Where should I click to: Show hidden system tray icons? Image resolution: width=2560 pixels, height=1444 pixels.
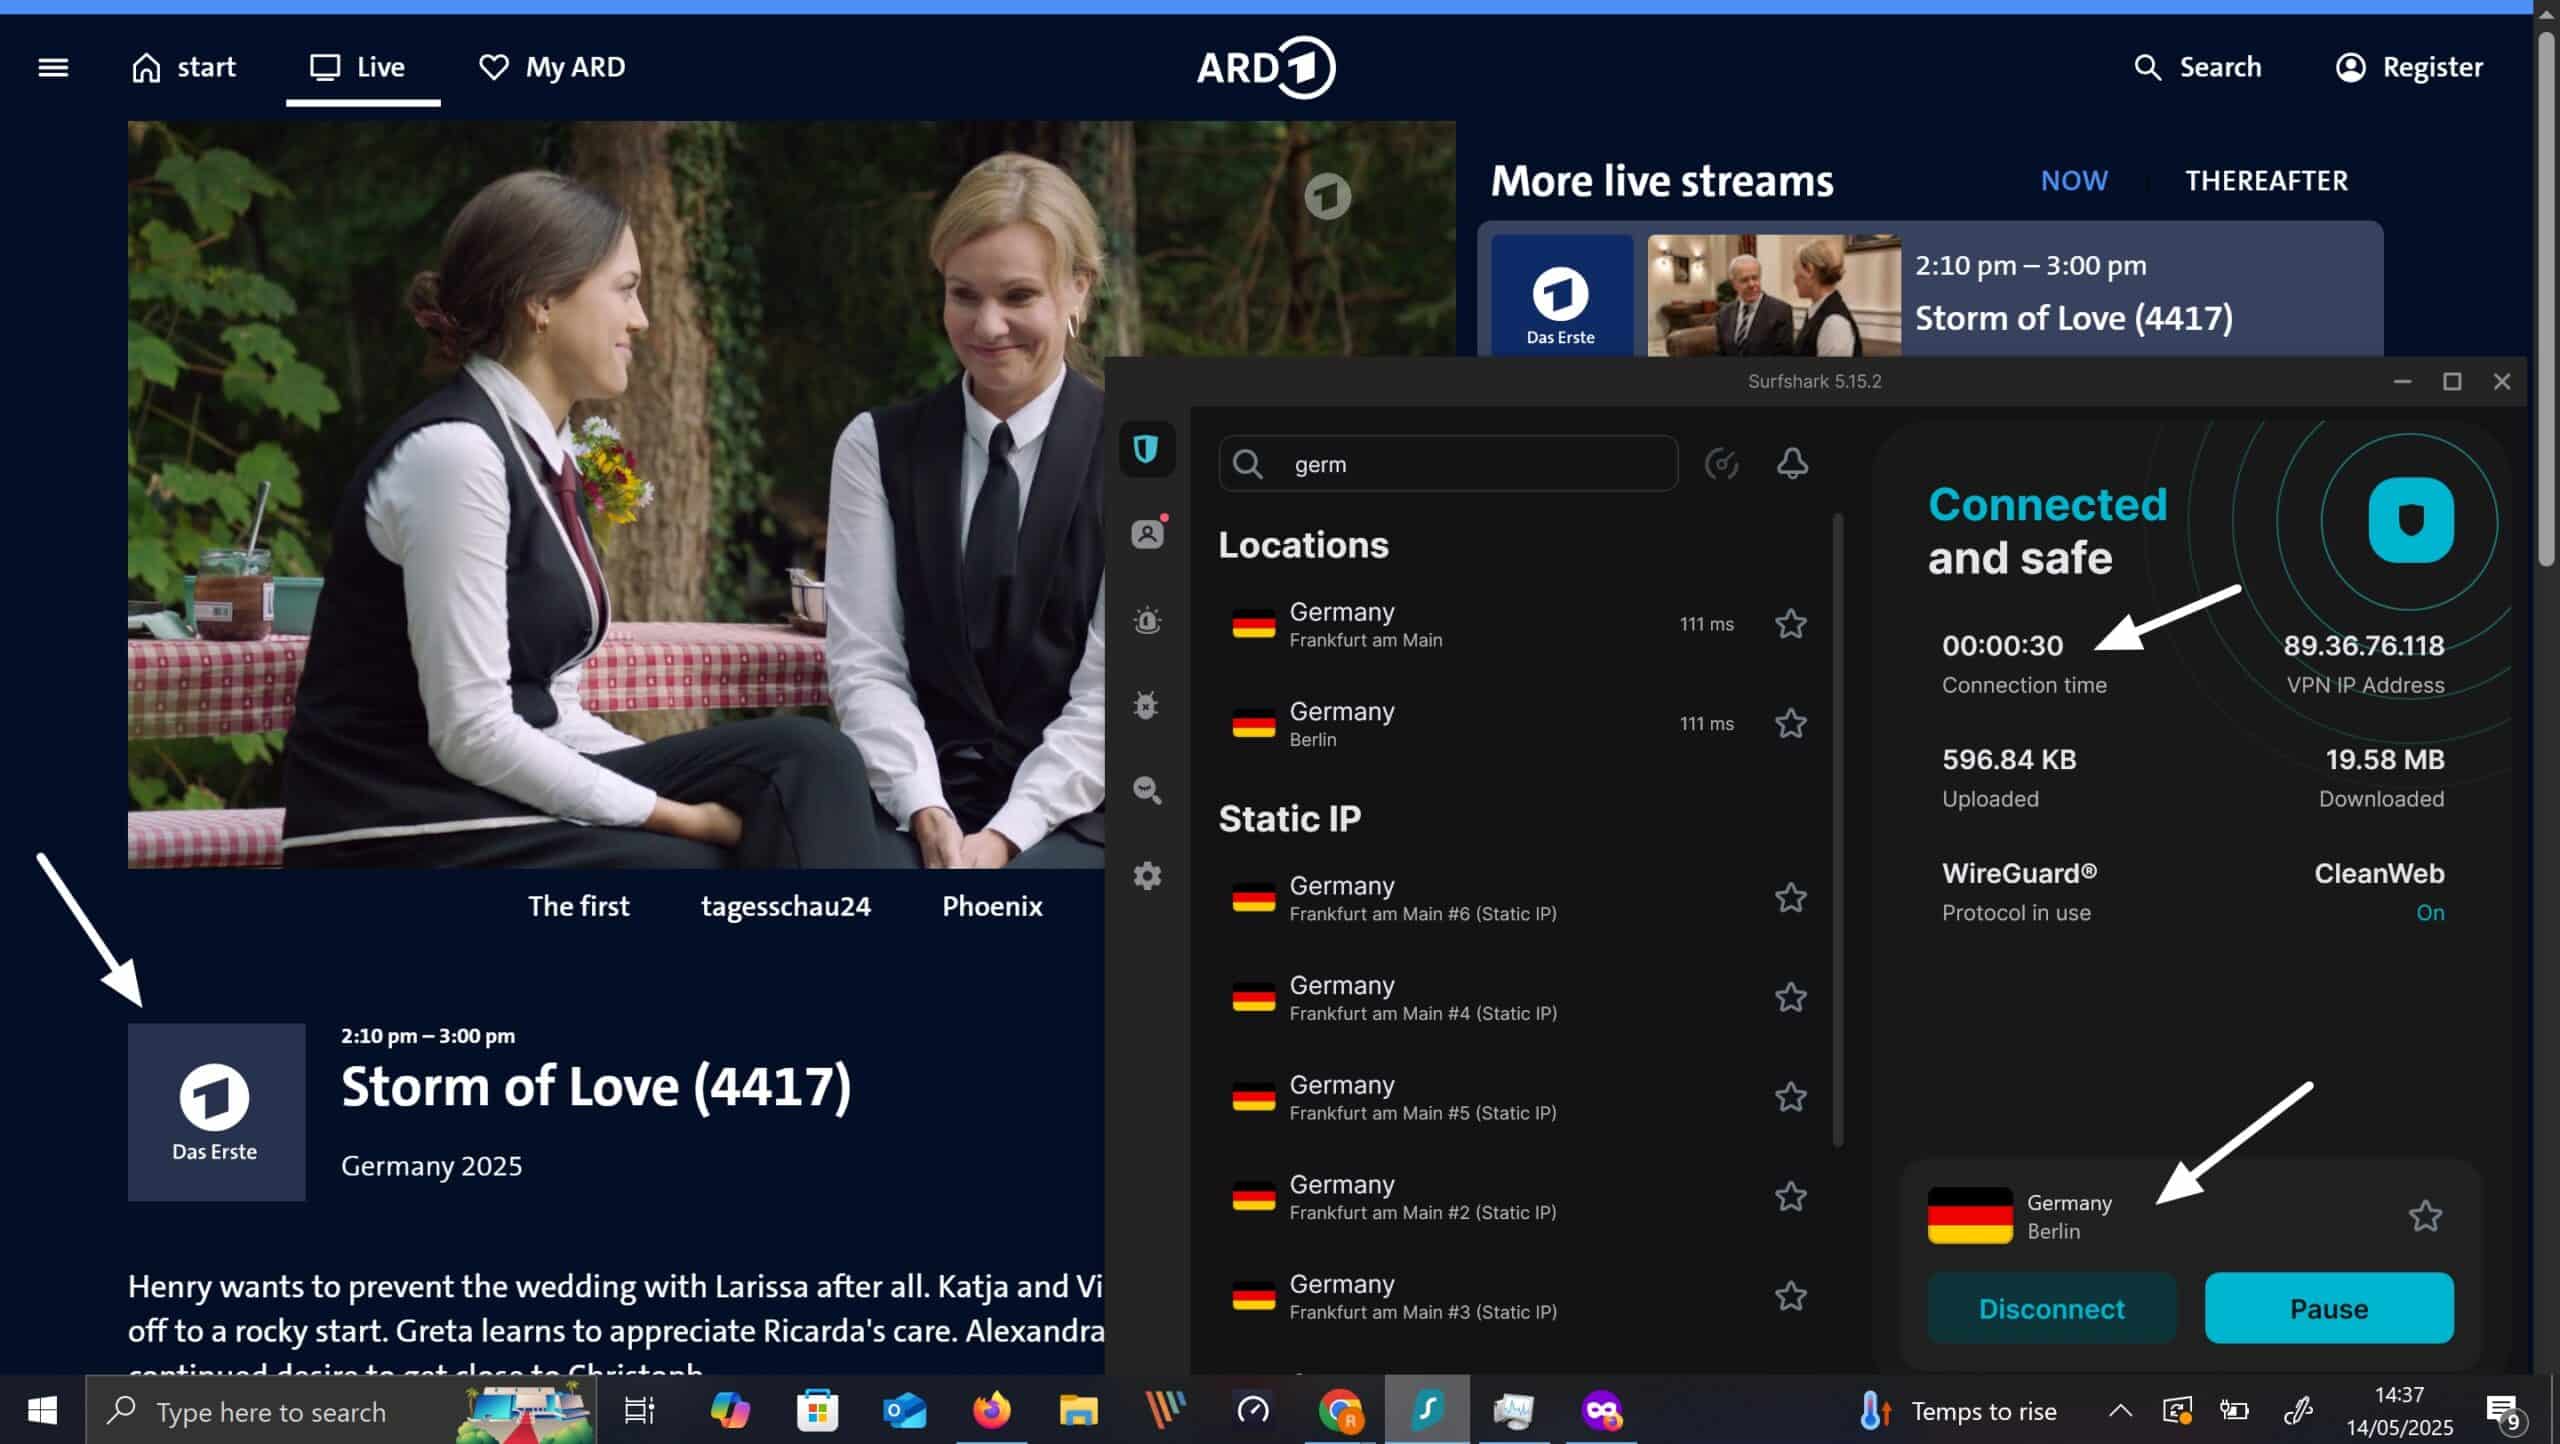tap(2120, 1411)
